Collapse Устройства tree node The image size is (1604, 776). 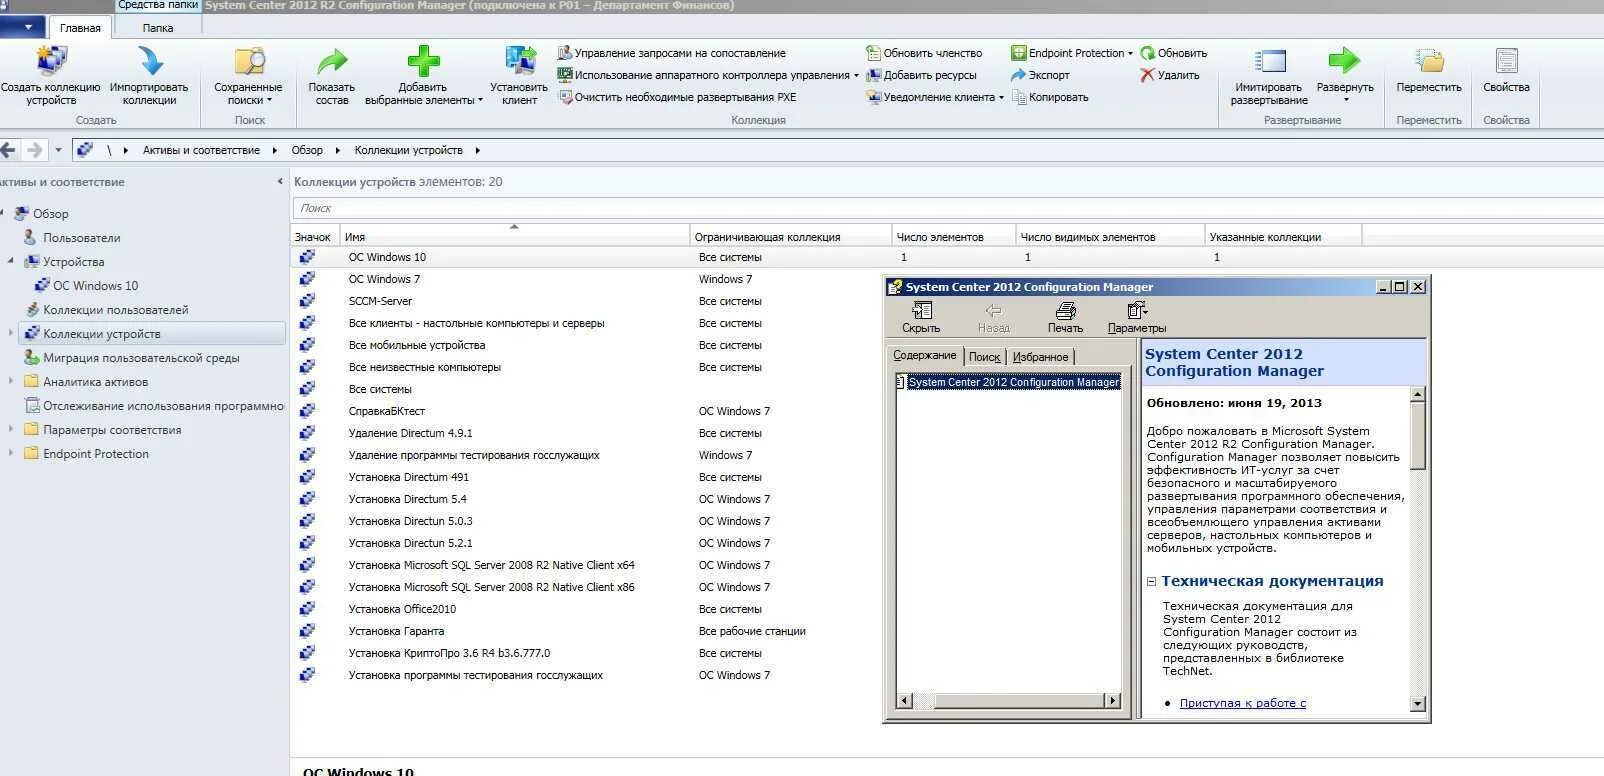(11, 261)
